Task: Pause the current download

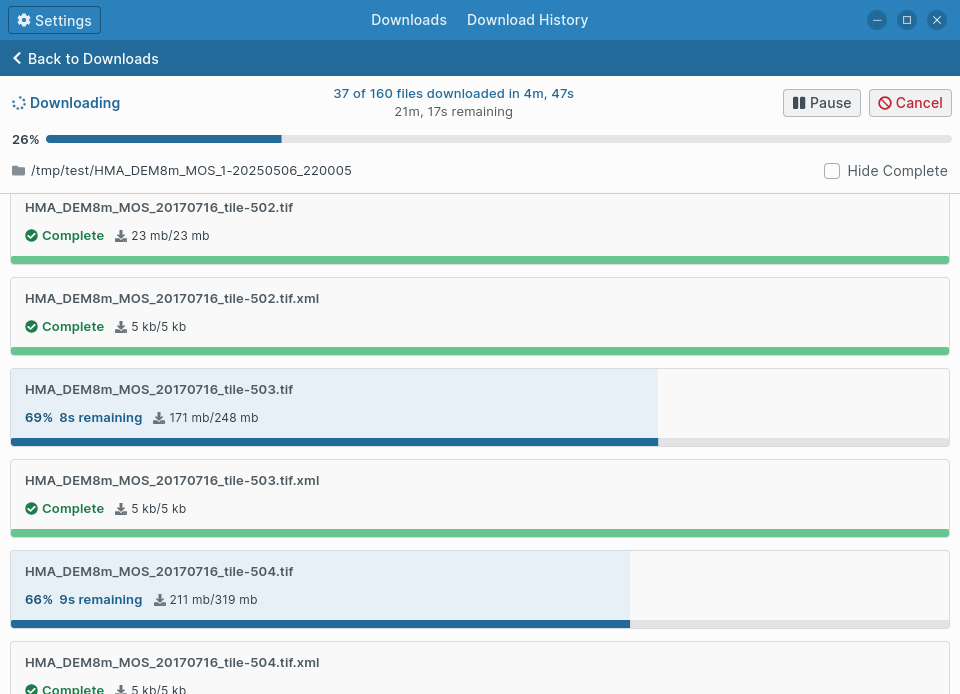Action: coord(821,103)
